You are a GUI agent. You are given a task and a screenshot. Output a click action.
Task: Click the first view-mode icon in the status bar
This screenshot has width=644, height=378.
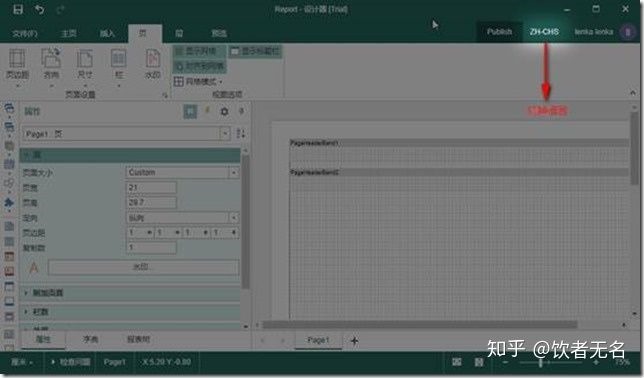[x=457, y=362]
